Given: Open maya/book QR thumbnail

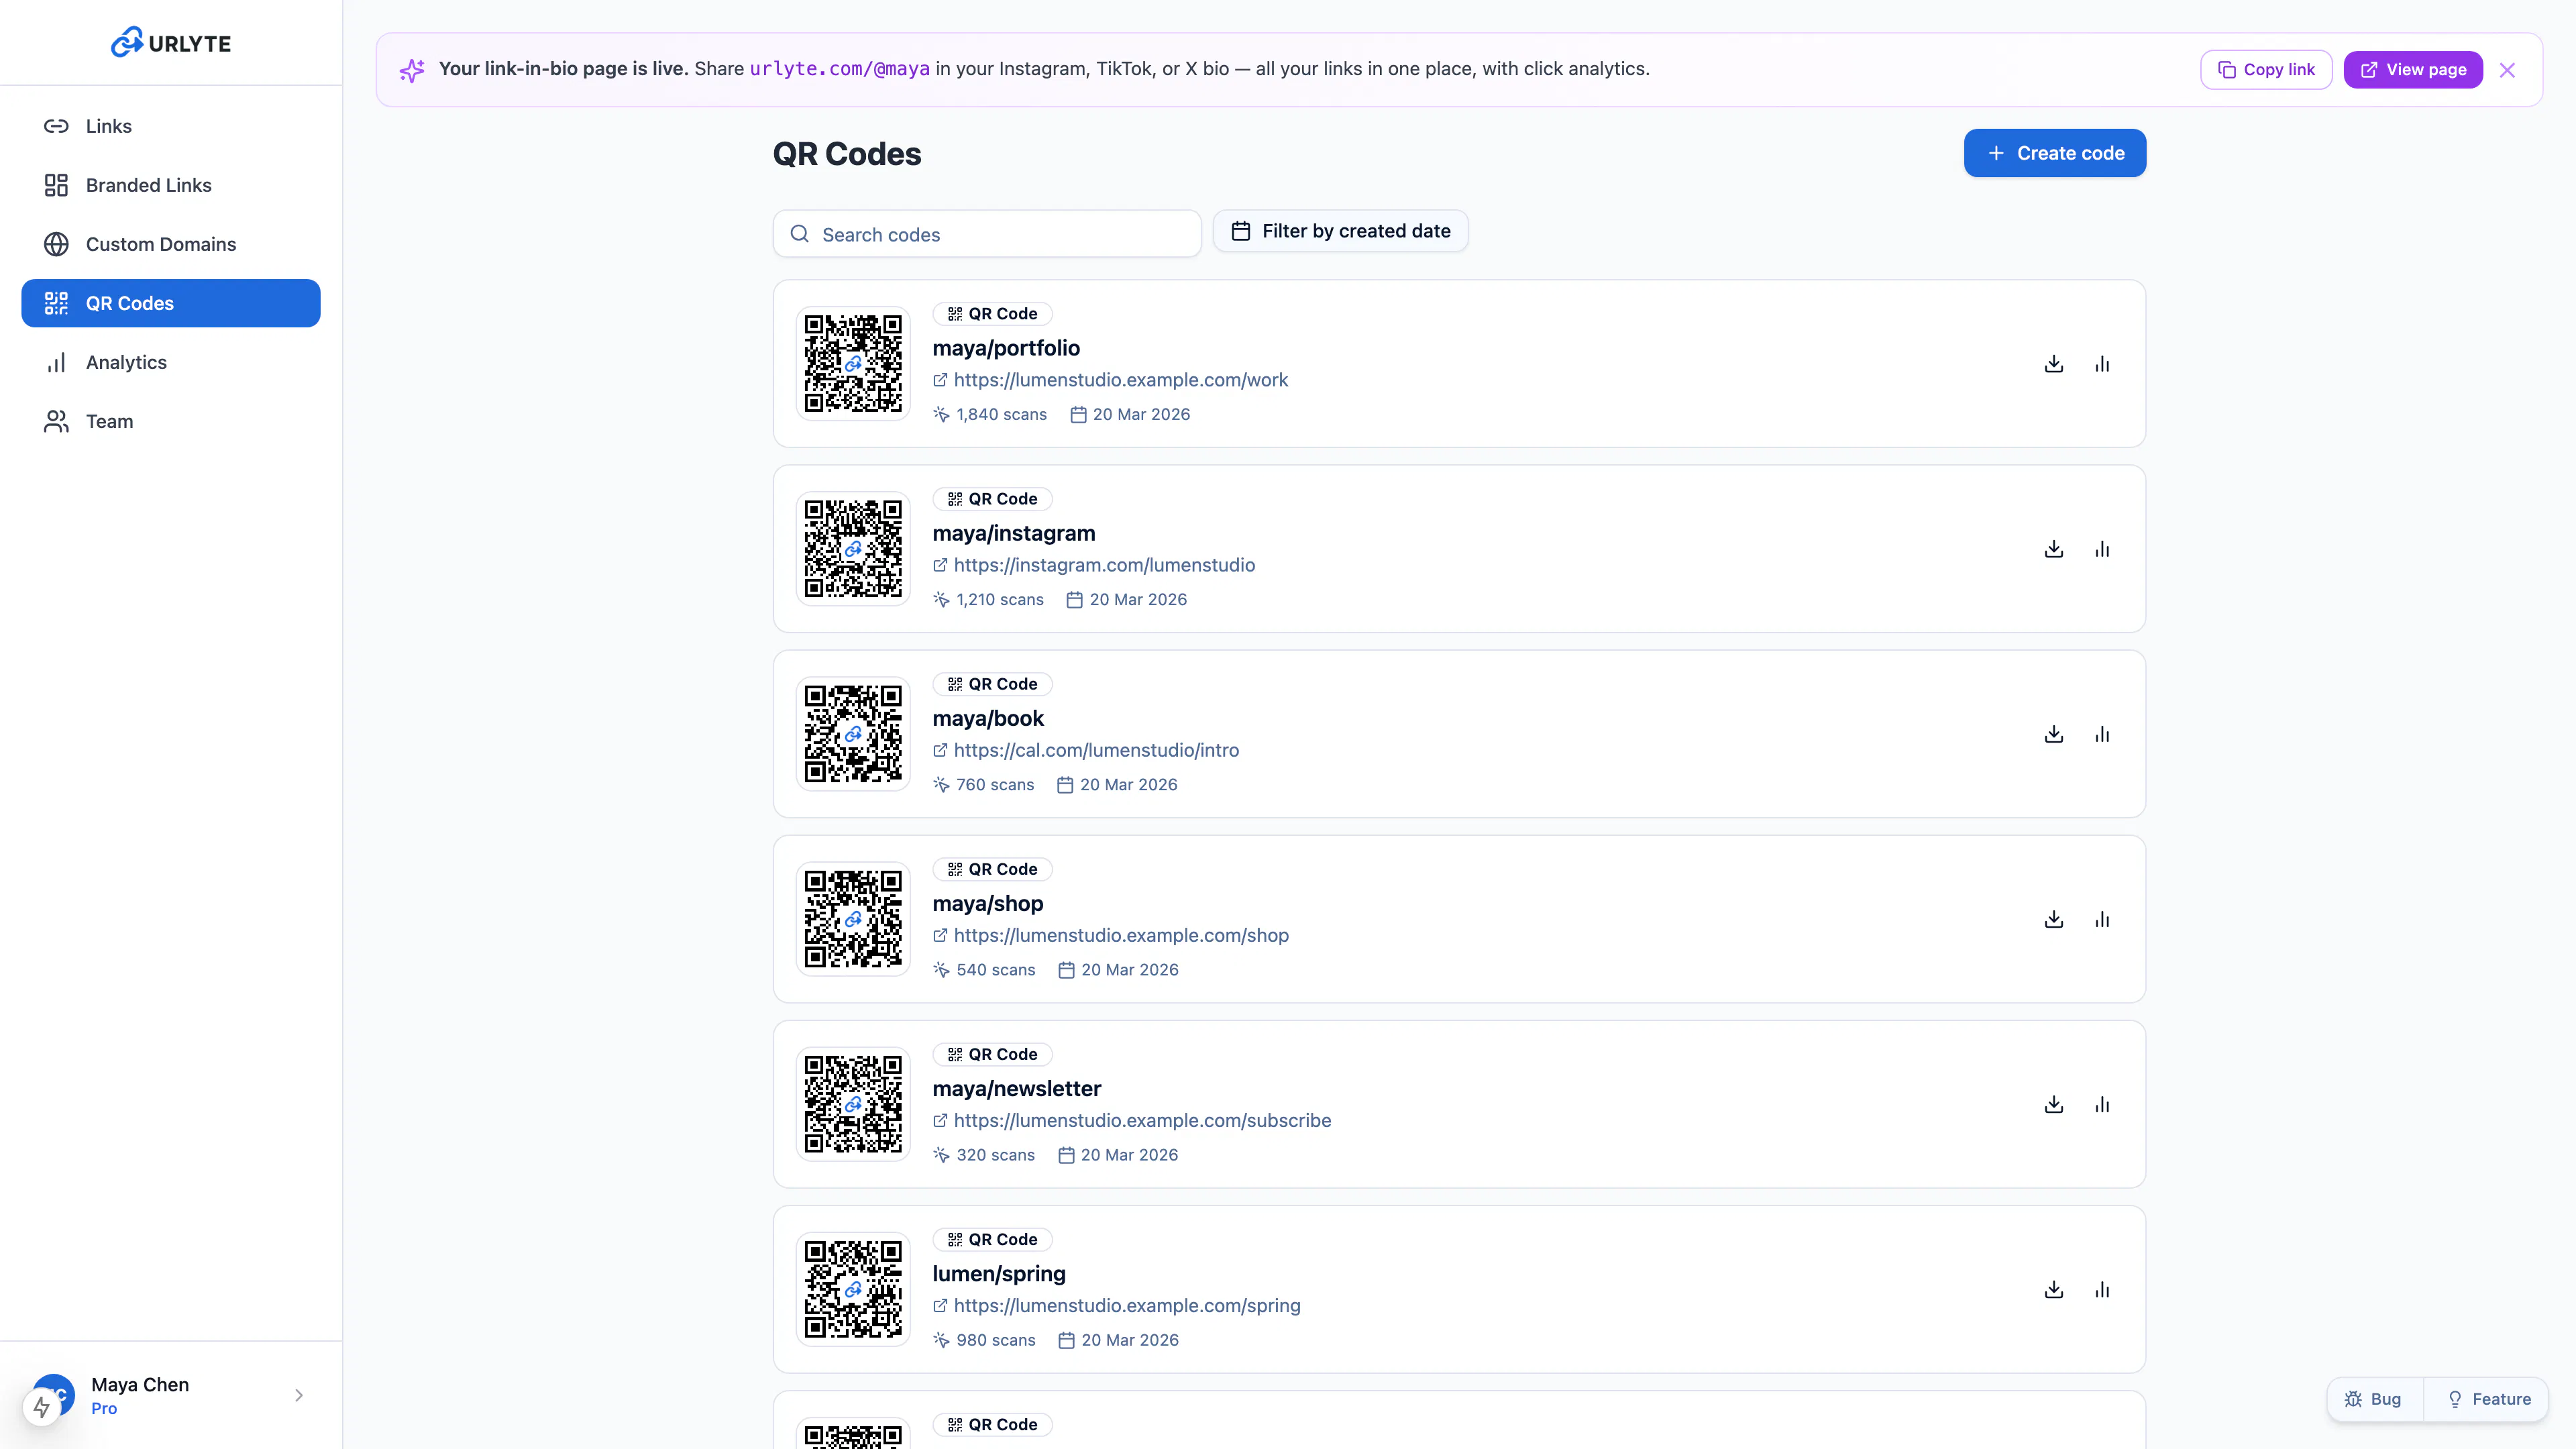Looking at the screenshot, I should (x=853, y=733).
